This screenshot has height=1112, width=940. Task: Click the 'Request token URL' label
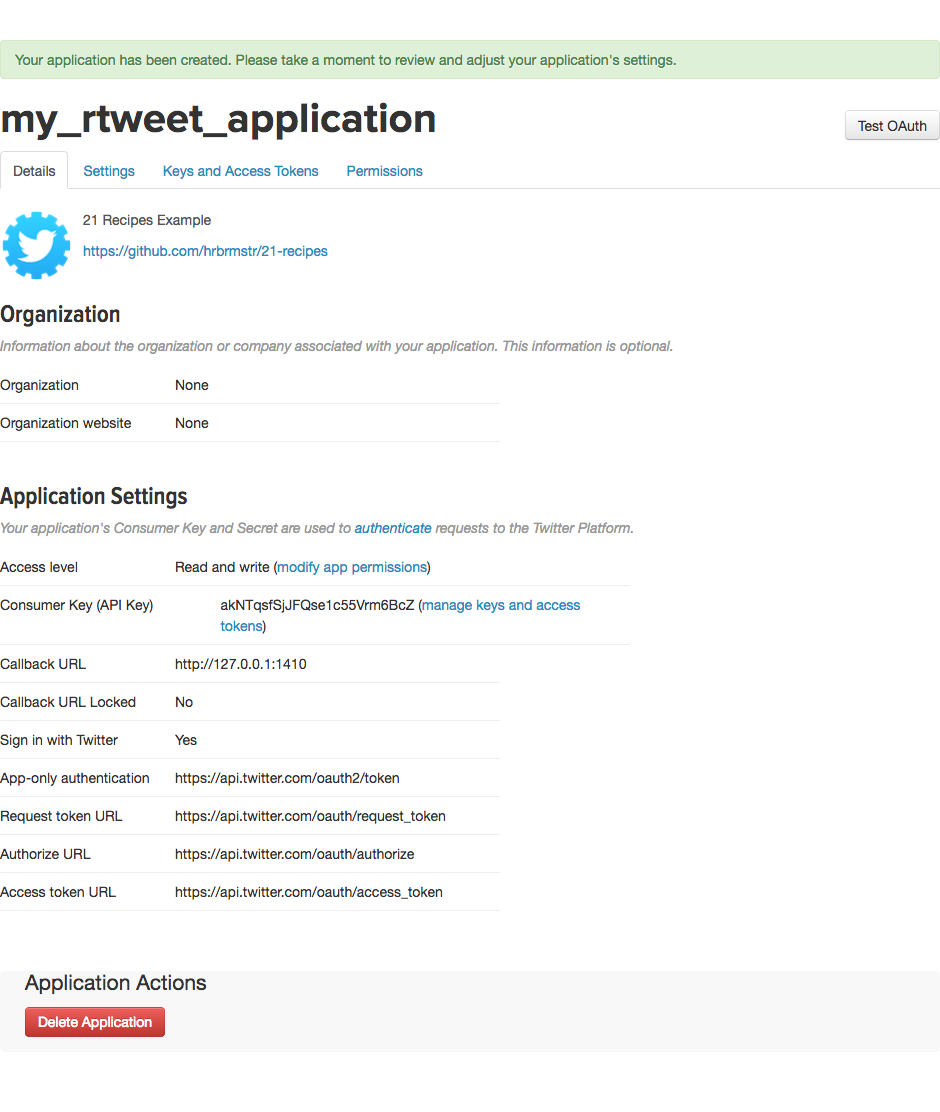tap(61, 816)
